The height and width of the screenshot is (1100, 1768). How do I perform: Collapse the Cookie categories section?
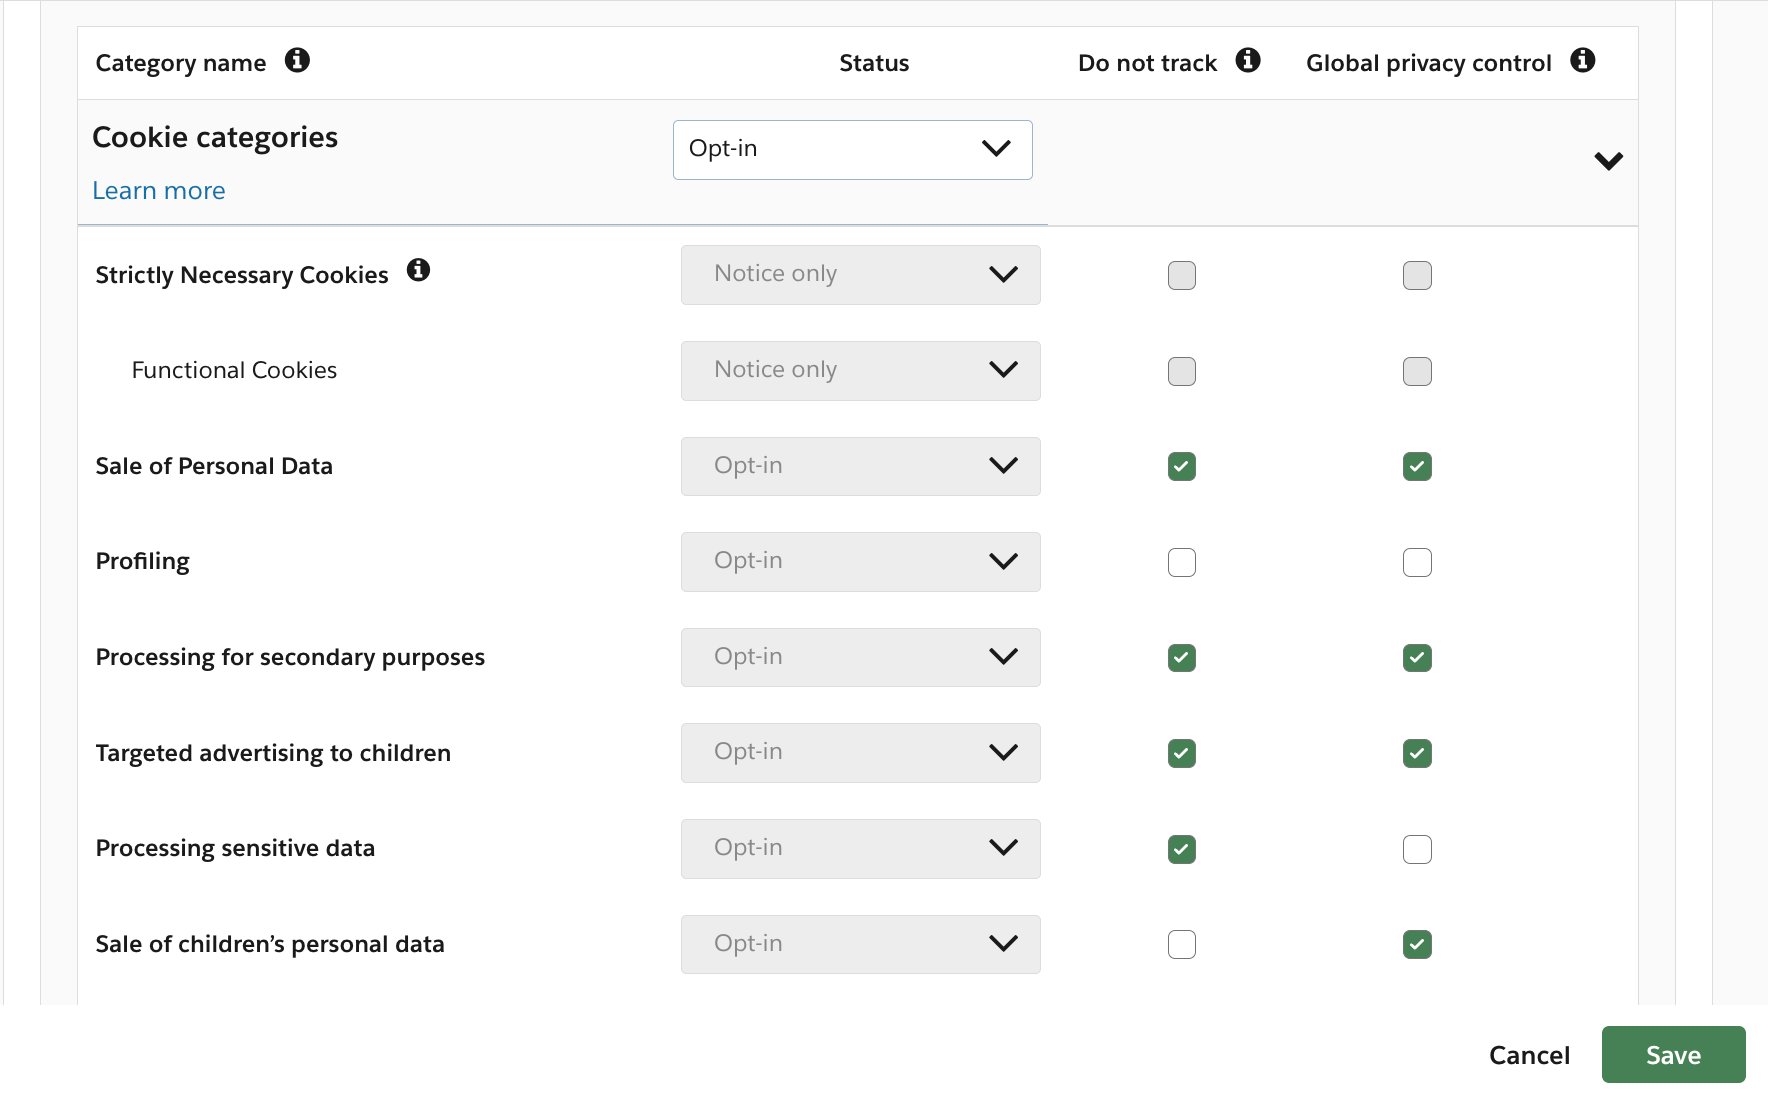click(x=1608, y=160)
